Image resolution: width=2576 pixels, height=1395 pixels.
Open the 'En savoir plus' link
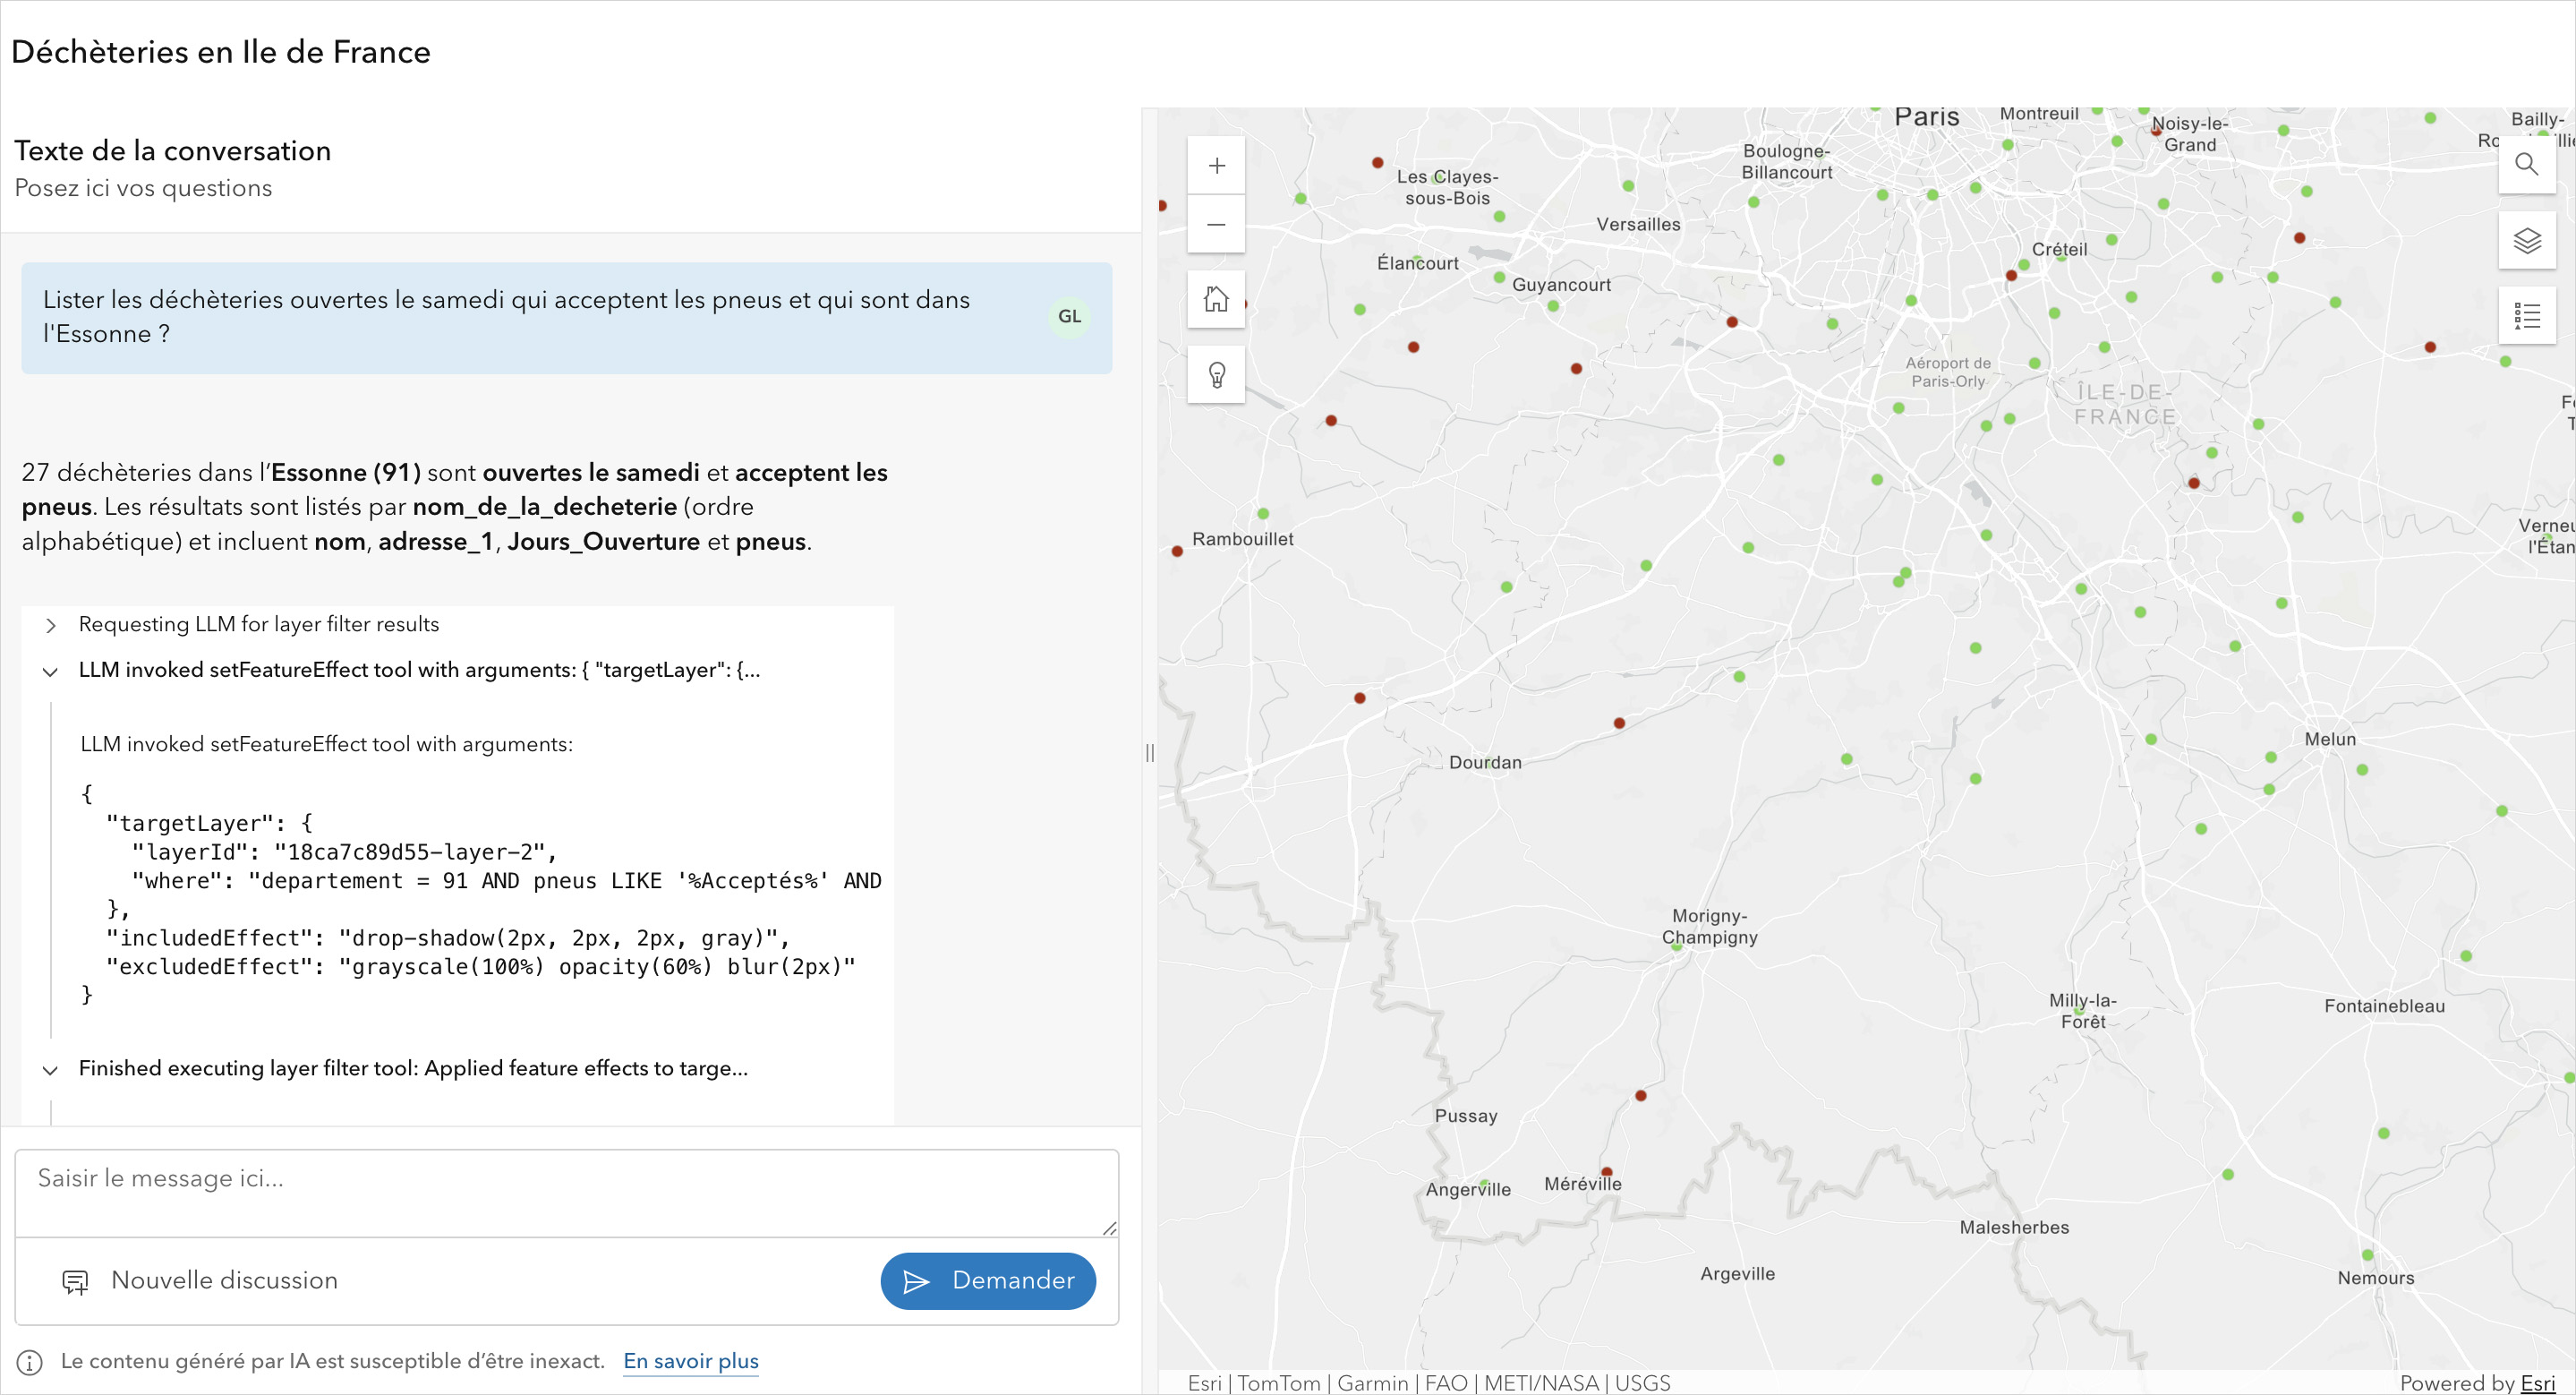click(x=691, y=1361)
